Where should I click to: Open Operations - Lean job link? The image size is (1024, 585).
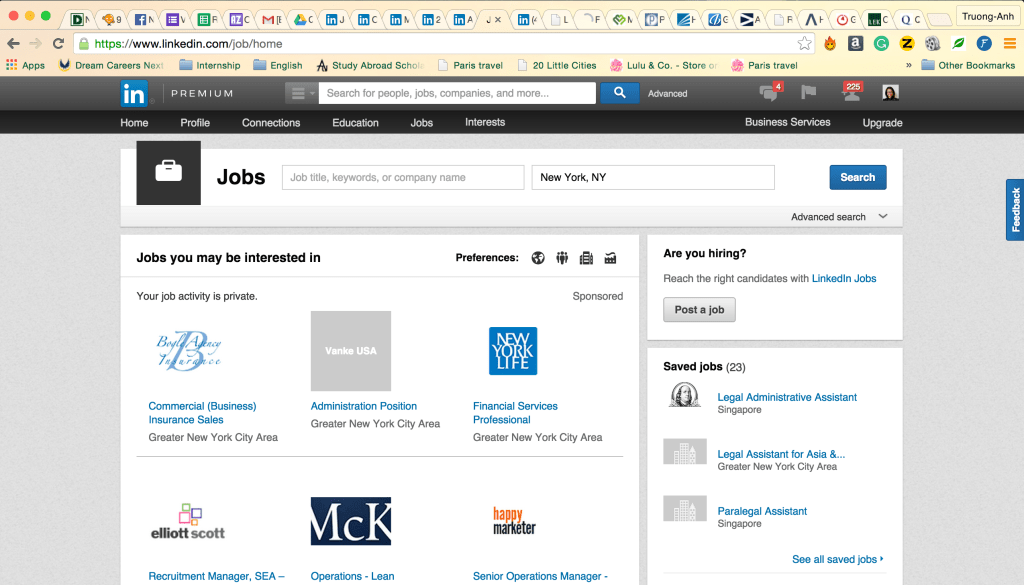[352, 577]
